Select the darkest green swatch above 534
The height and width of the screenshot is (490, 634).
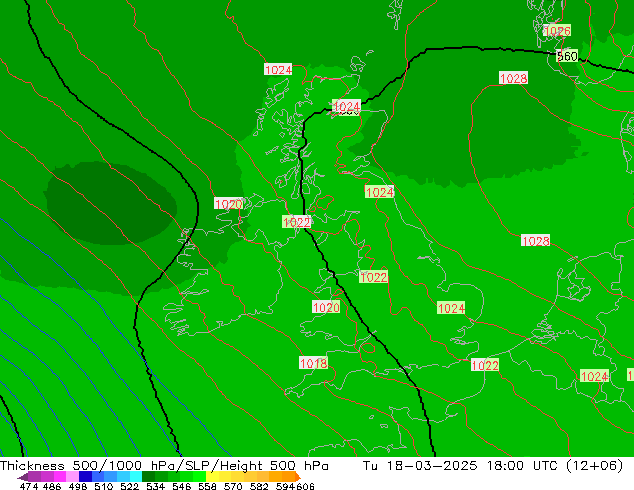148,476
